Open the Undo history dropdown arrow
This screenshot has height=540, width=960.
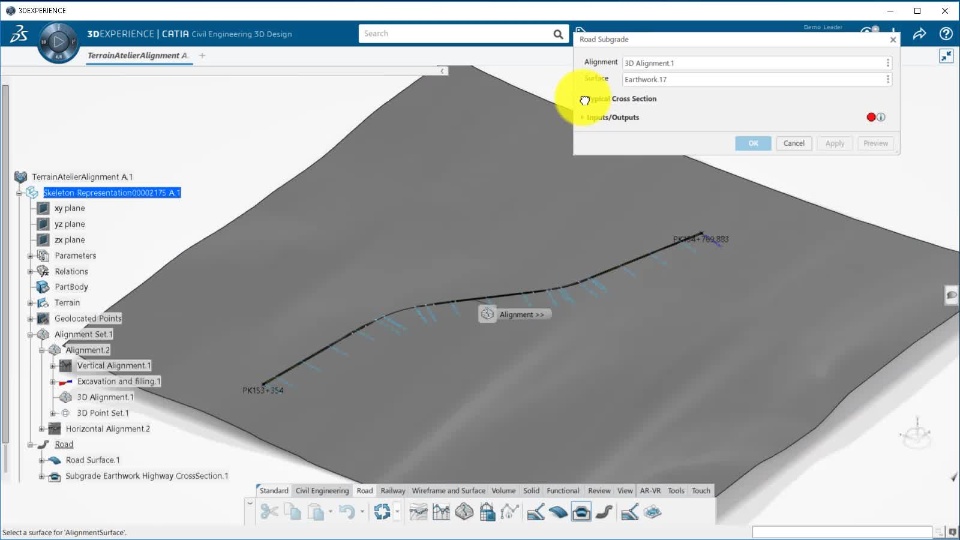[362, 511]
